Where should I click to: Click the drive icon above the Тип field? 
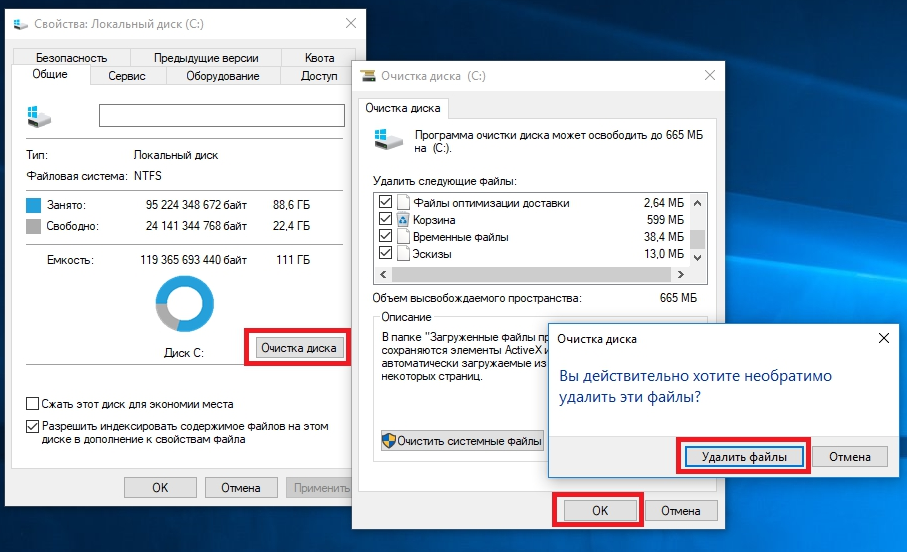point(40,116)
